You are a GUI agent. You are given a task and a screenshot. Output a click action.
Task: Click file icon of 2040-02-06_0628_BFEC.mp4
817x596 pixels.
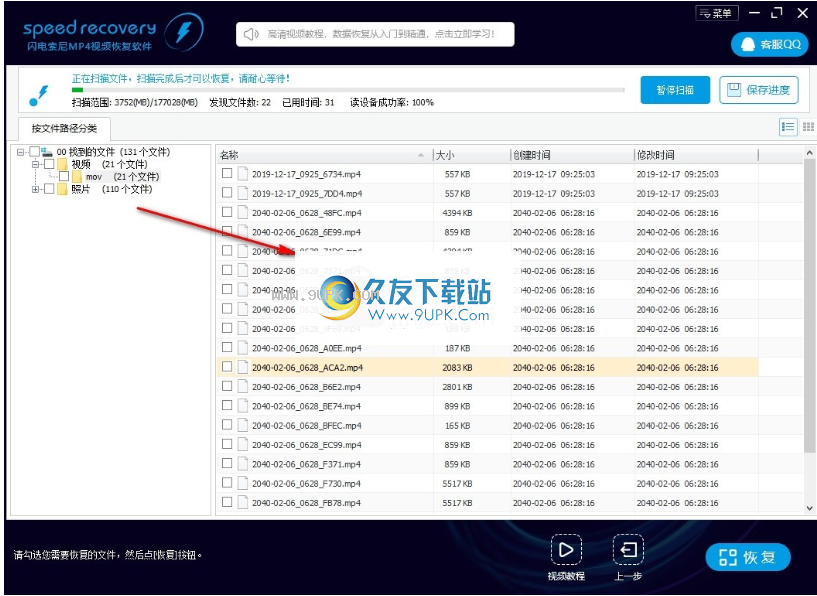(243, 425)
